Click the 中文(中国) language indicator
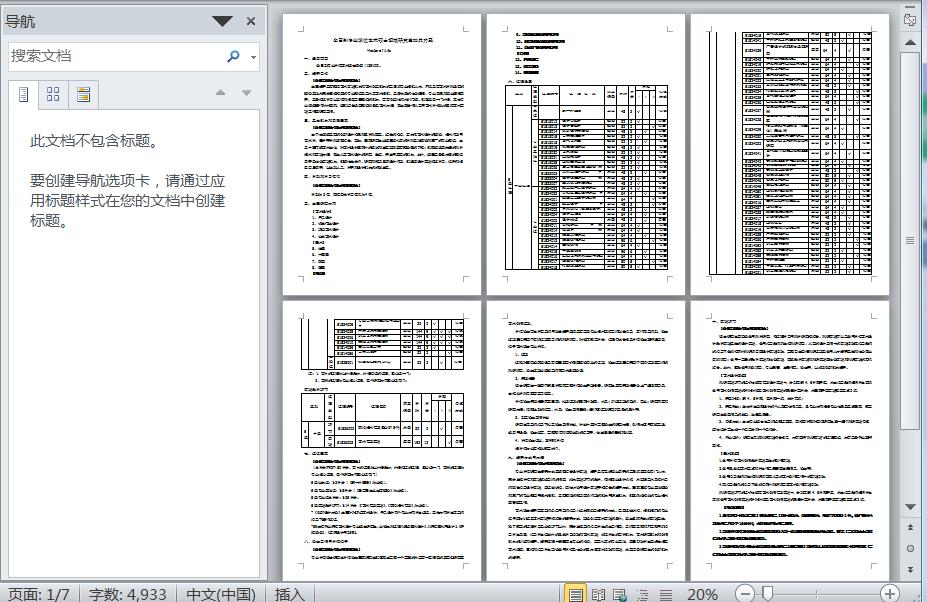The height and width of the screenshot is (602, 927). pyautogui.click(x=221, y=594)
